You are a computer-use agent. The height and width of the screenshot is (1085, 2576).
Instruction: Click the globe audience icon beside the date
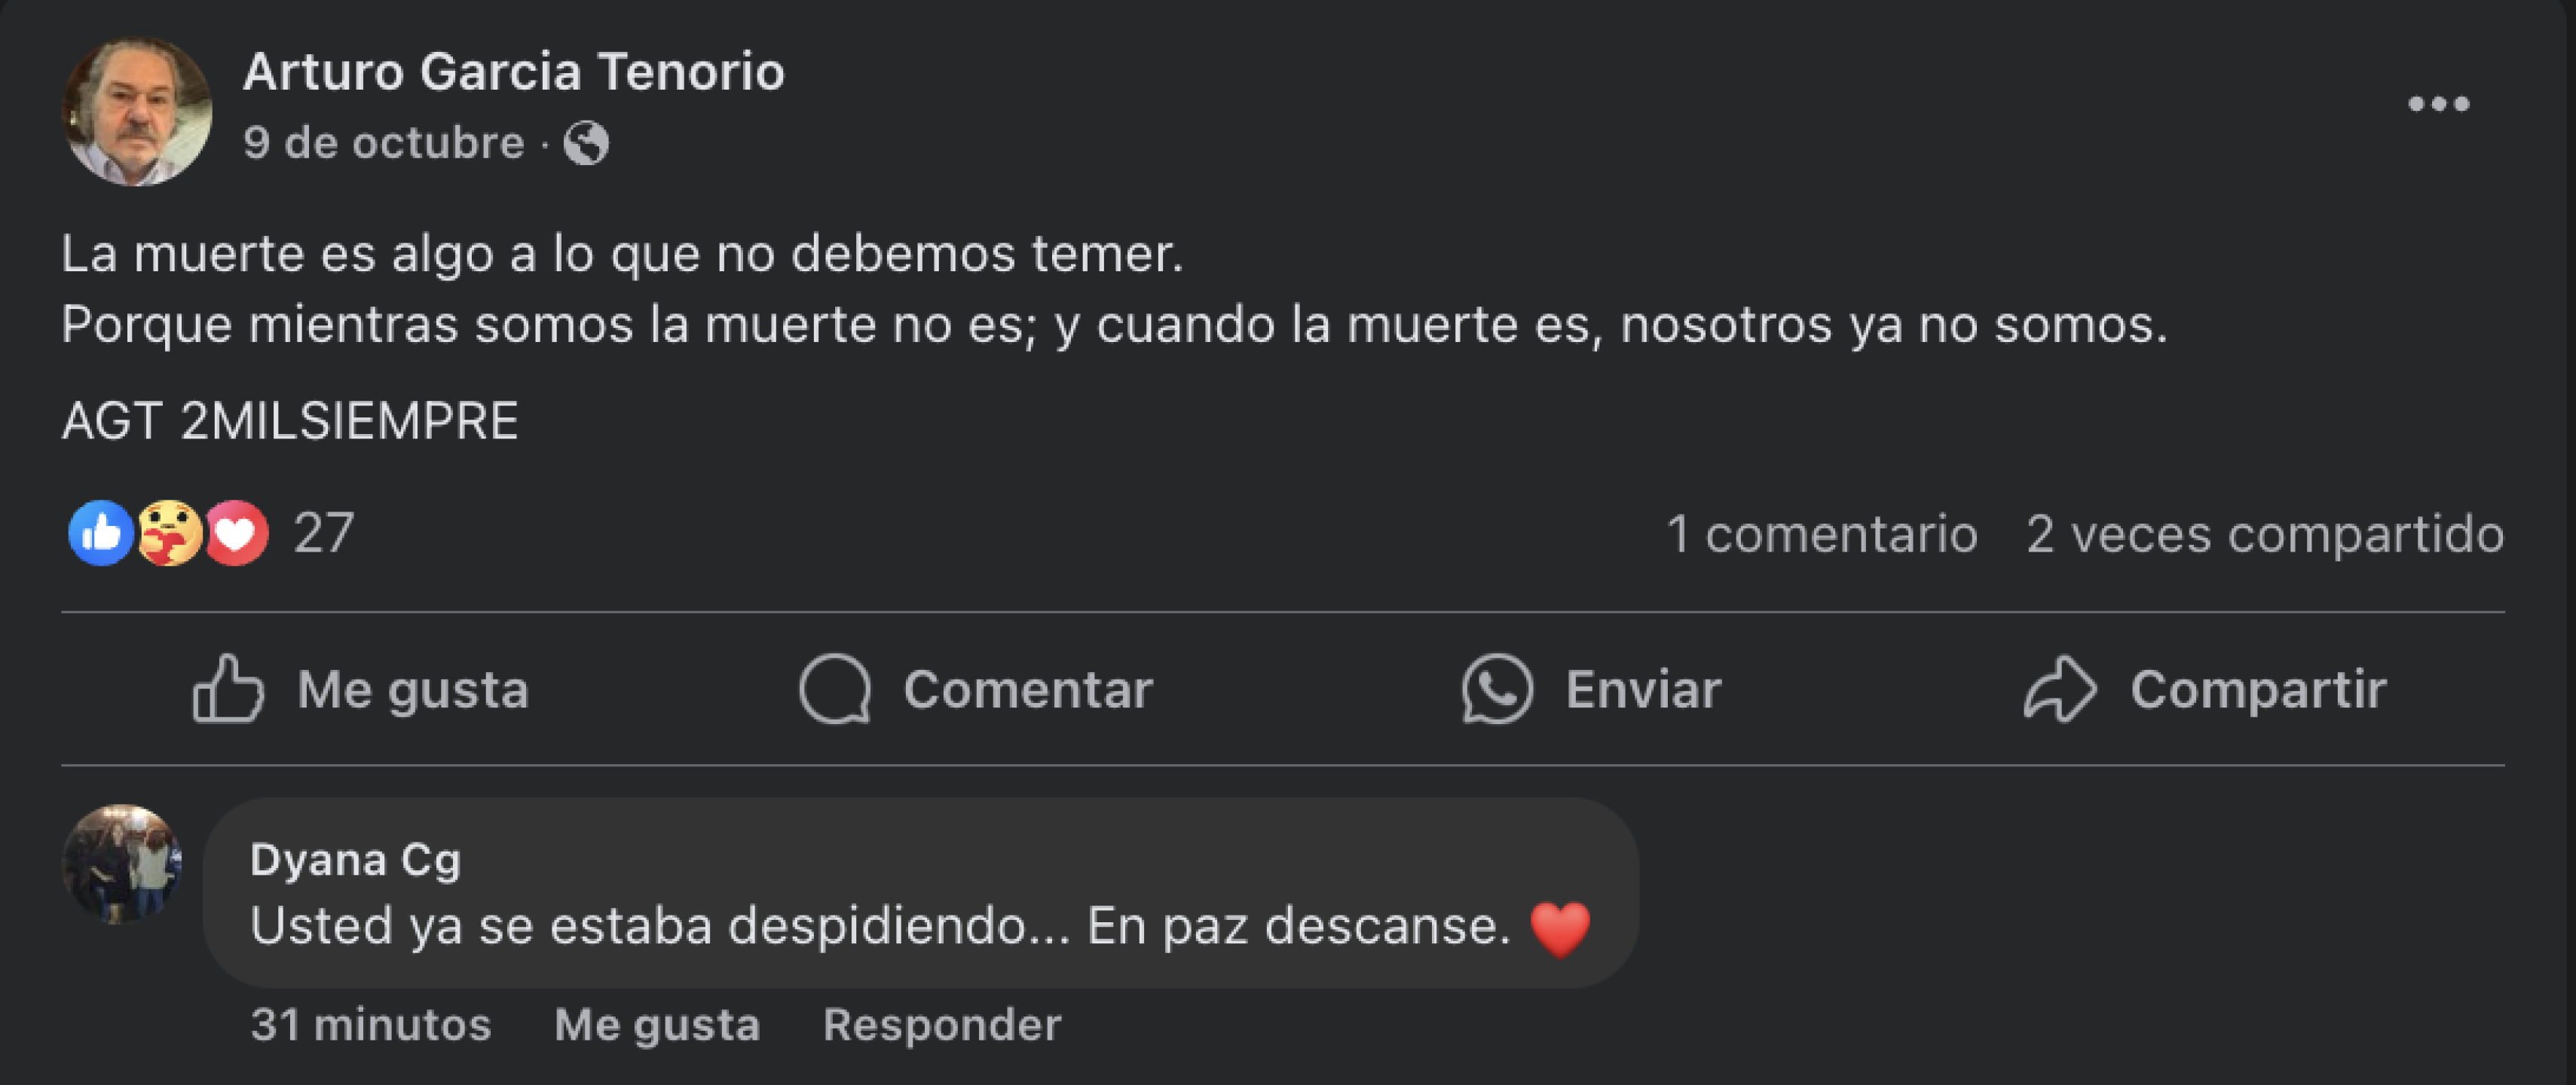point(586,144)
